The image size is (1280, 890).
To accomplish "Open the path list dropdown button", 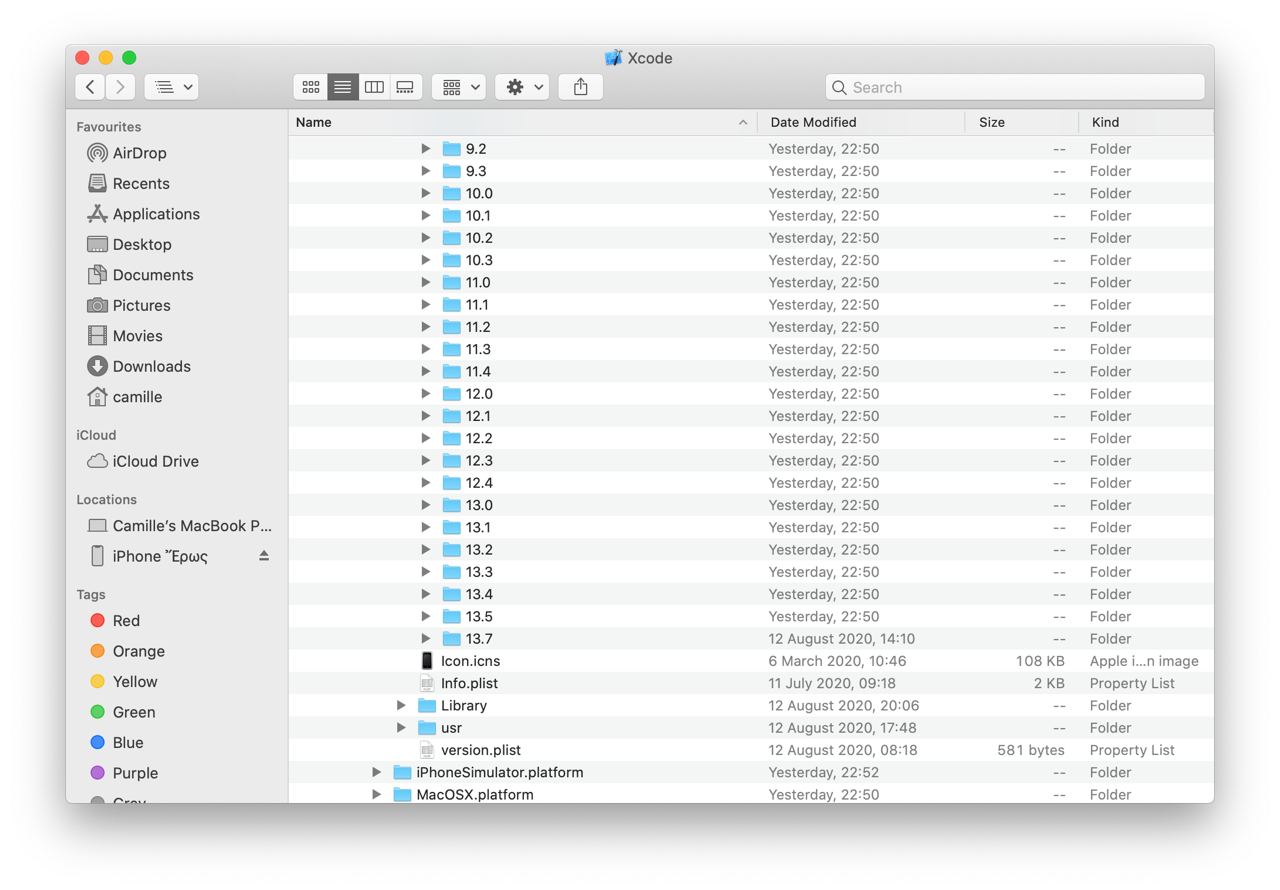I will click(171, 87).
